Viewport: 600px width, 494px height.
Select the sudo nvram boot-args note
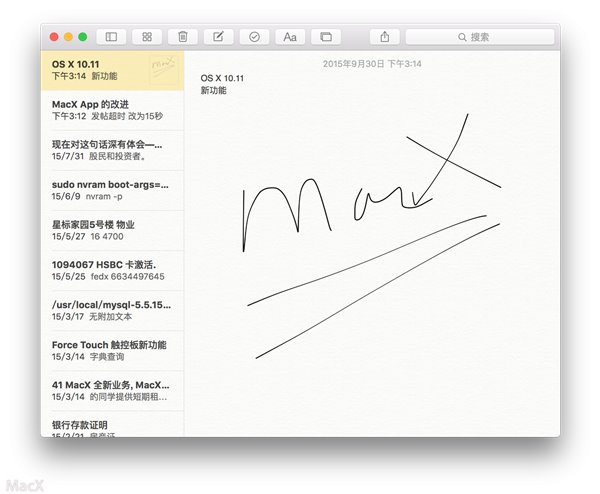click(112, 190)
